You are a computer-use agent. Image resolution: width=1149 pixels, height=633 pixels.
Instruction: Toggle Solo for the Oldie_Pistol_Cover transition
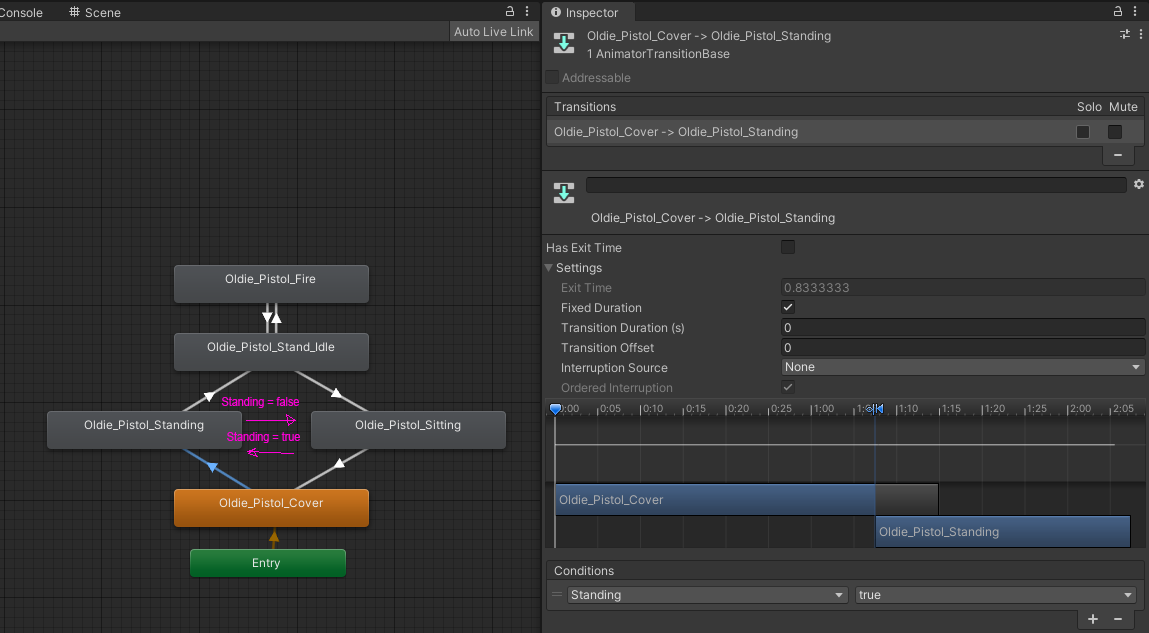(x=1083, y=131)
